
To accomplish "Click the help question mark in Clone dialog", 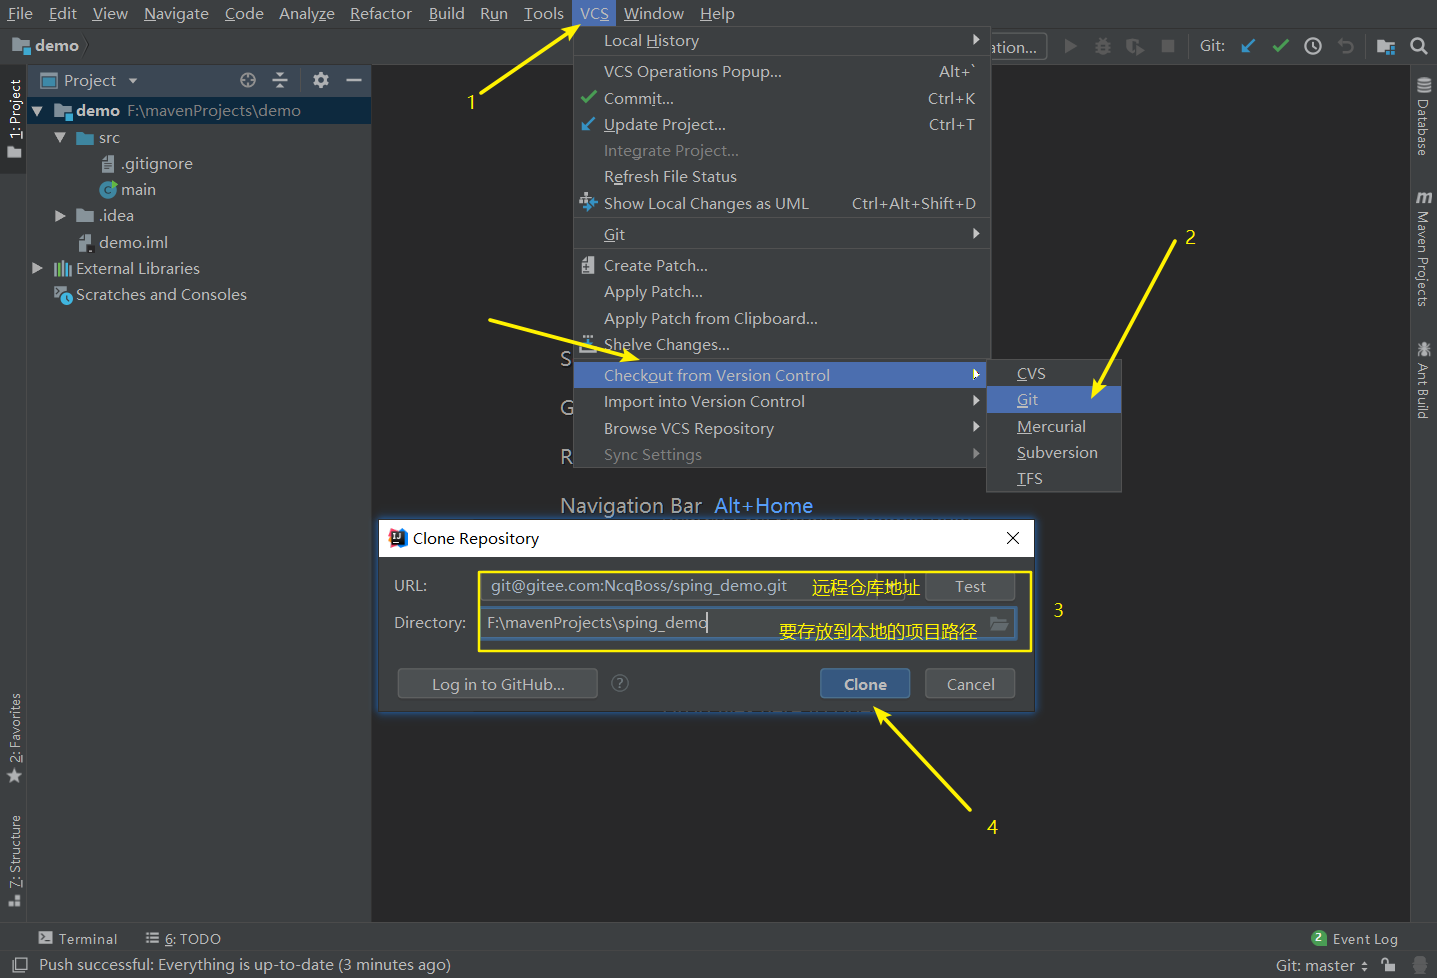I will coord(620,683).
